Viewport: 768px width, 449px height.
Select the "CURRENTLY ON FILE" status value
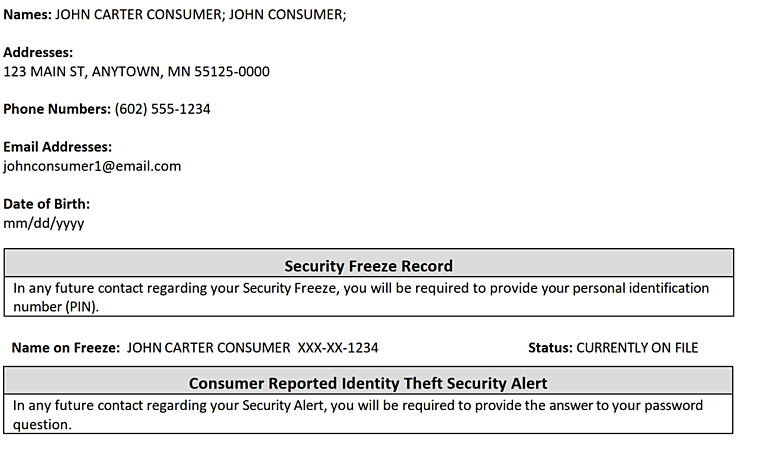[637, 348]
